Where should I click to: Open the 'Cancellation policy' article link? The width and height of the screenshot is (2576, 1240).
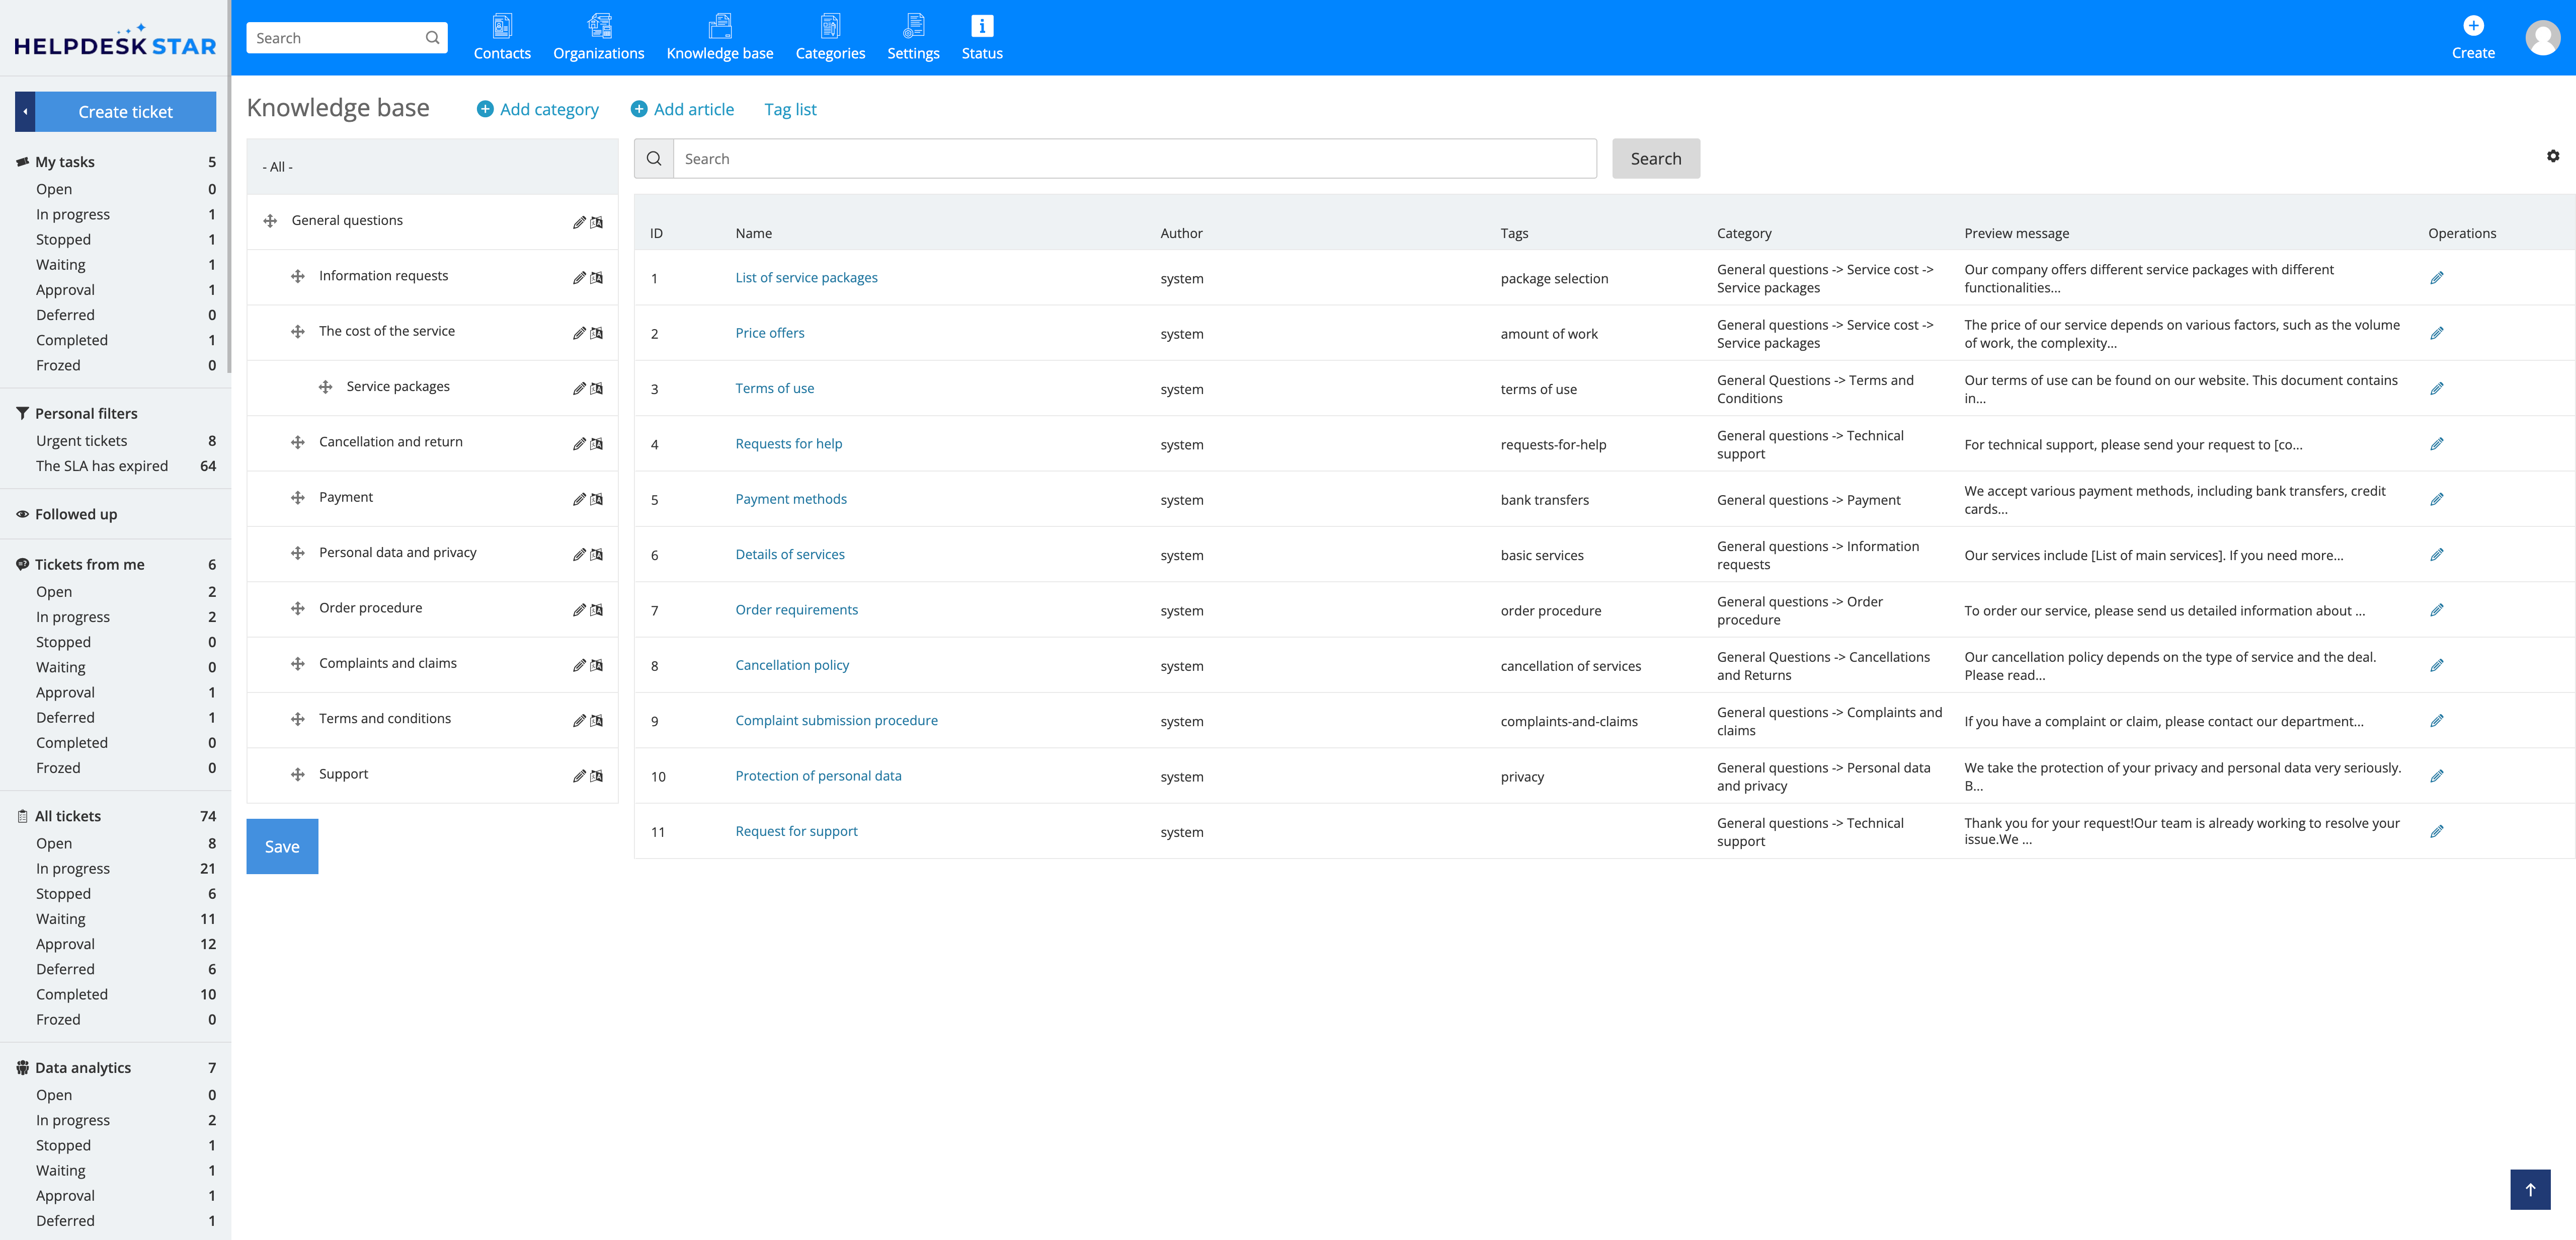791,665
